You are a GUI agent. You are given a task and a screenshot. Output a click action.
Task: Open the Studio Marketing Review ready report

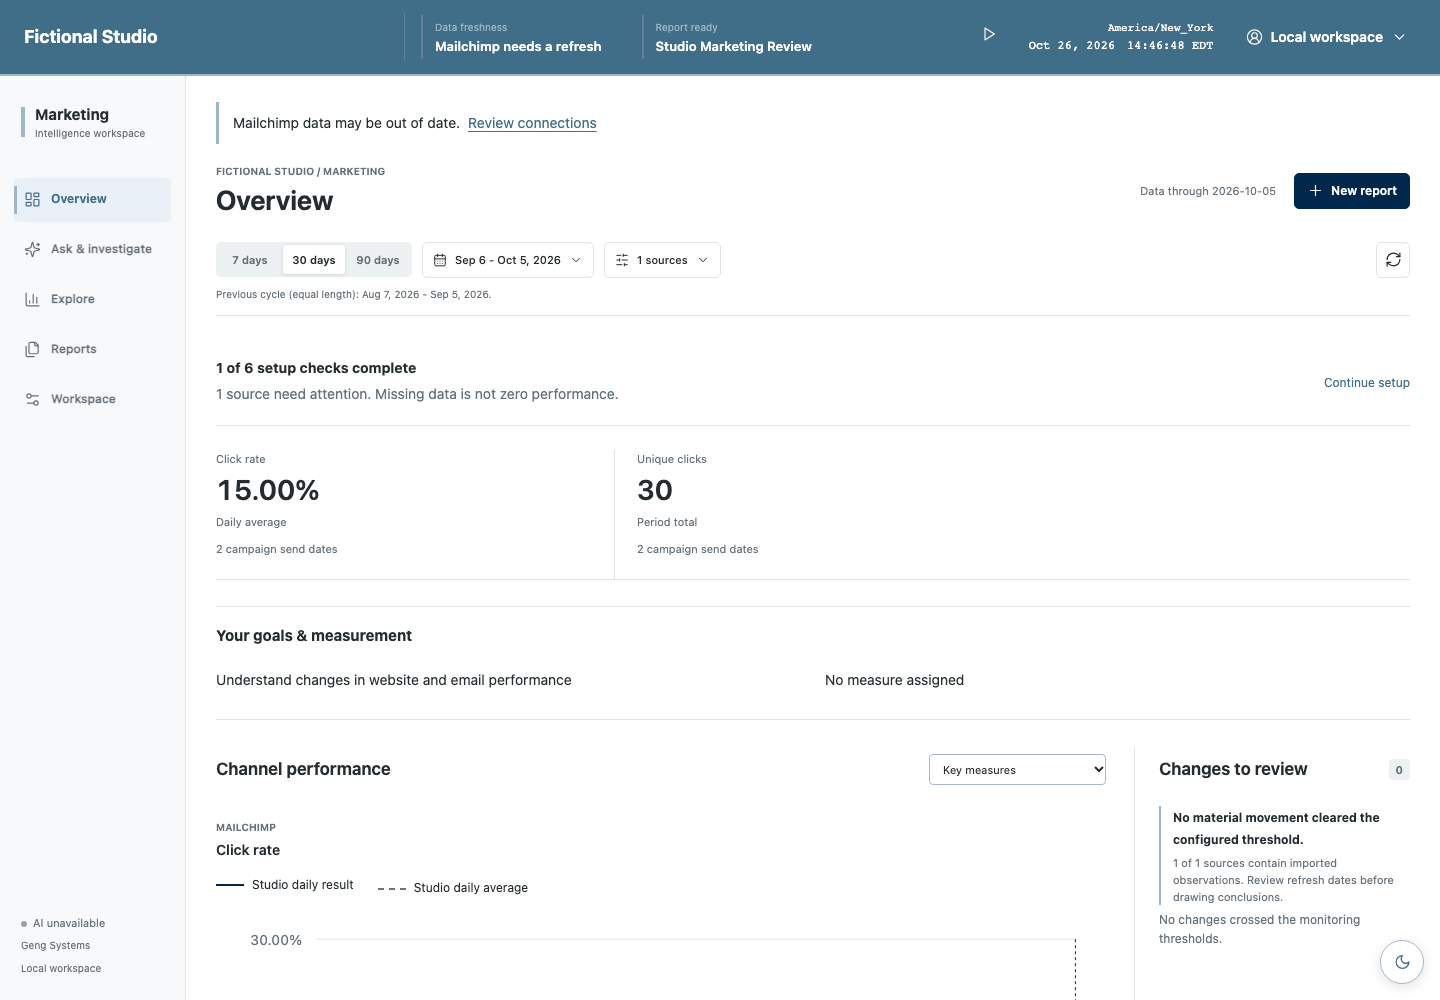tap(733, 37)
